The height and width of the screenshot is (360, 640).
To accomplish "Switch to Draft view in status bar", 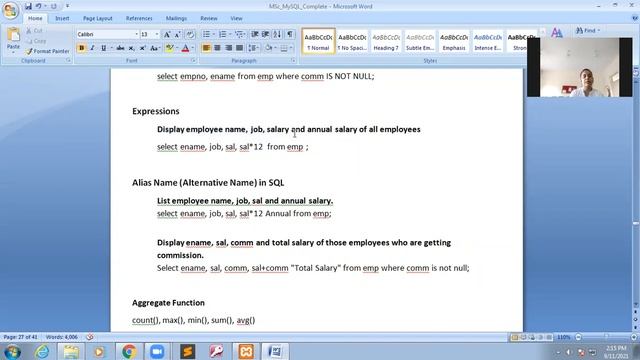I will [x=549, y=337].
